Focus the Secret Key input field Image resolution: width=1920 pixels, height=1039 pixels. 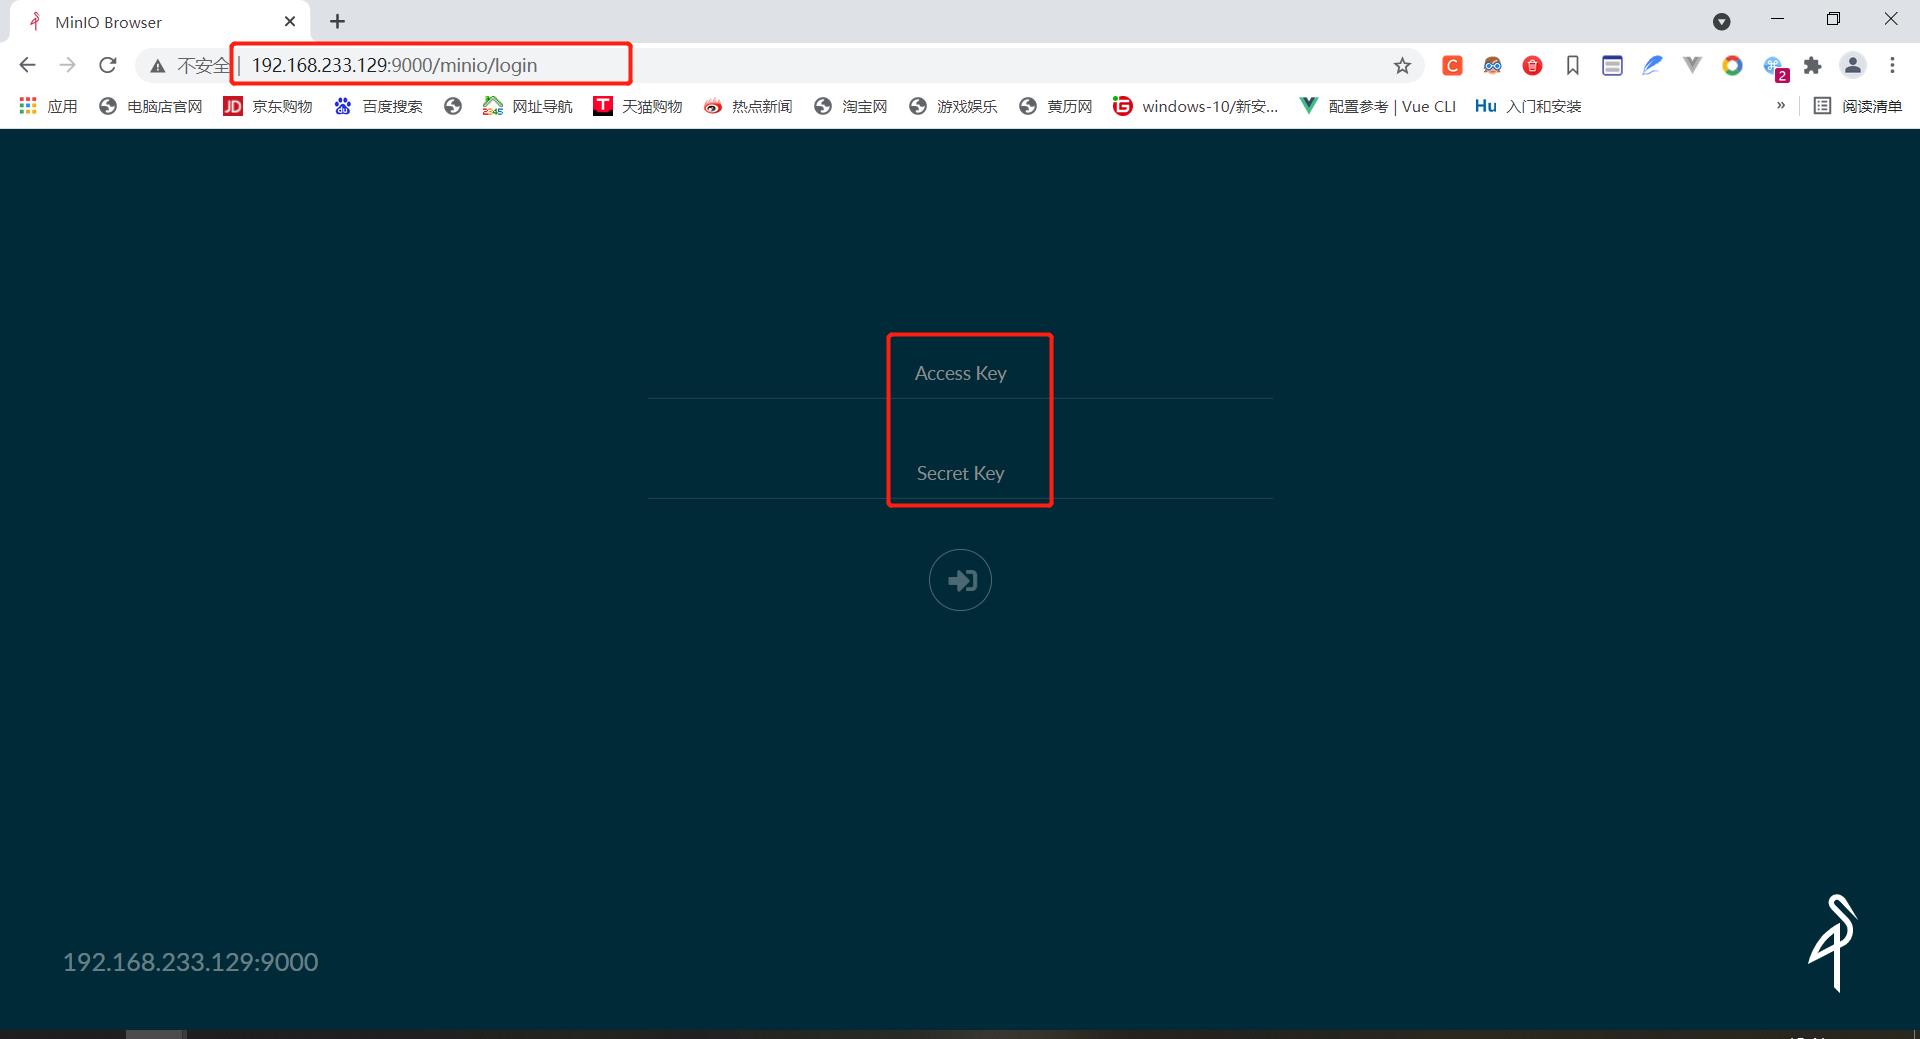[960, 473]
